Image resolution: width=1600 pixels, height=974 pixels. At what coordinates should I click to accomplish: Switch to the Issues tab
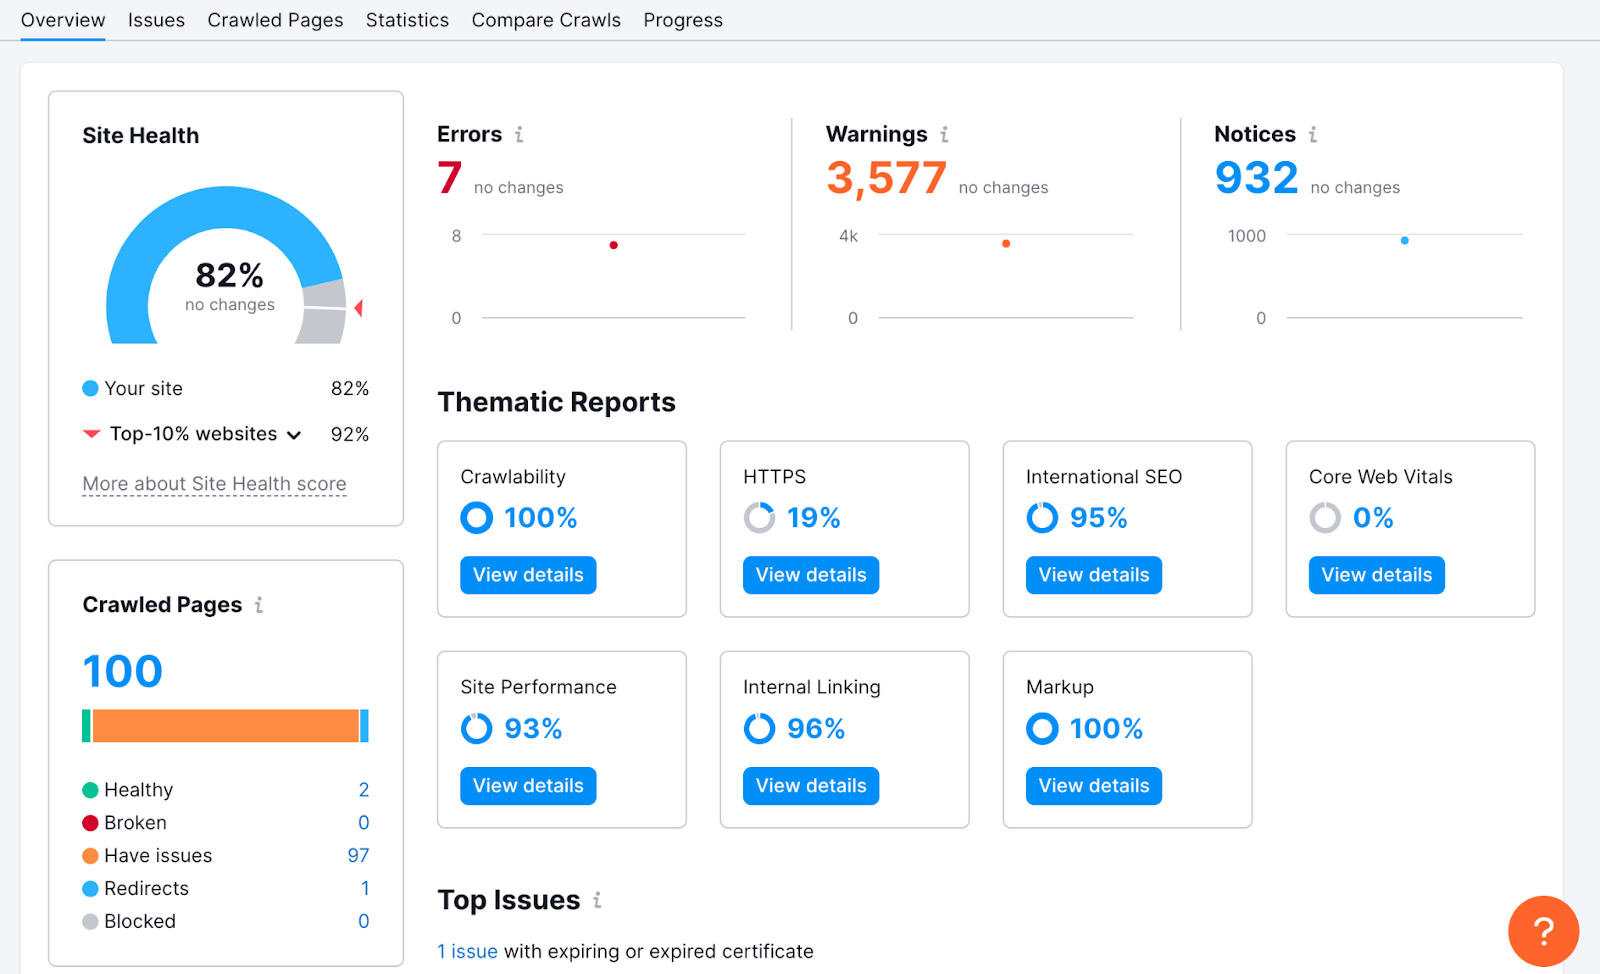click(x=156, y=20)
